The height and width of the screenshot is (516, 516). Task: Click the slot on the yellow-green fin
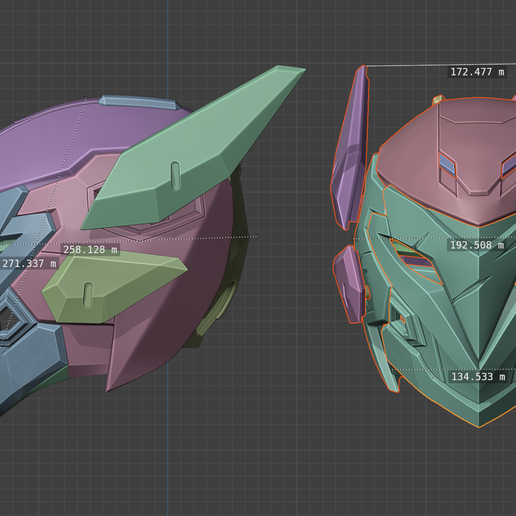pyautogui.click(x=88, y=295)
